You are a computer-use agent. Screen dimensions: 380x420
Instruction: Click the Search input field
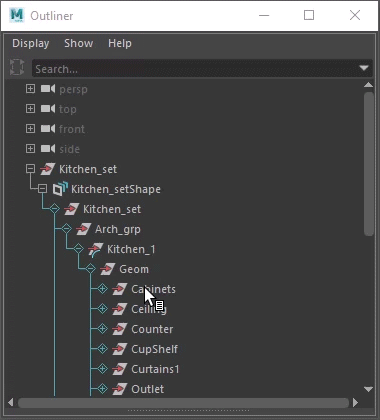[x=196, y=69]
